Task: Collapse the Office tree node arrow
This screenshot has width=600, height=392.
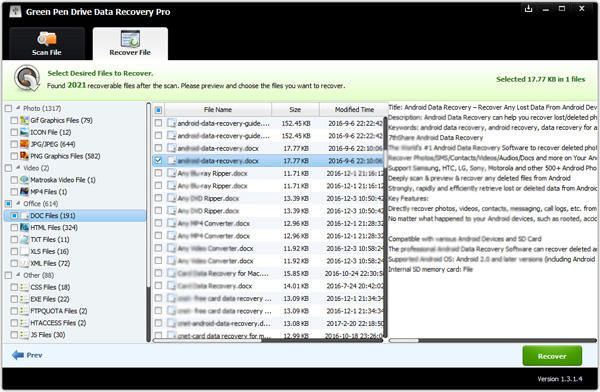Action: point(18,203)
